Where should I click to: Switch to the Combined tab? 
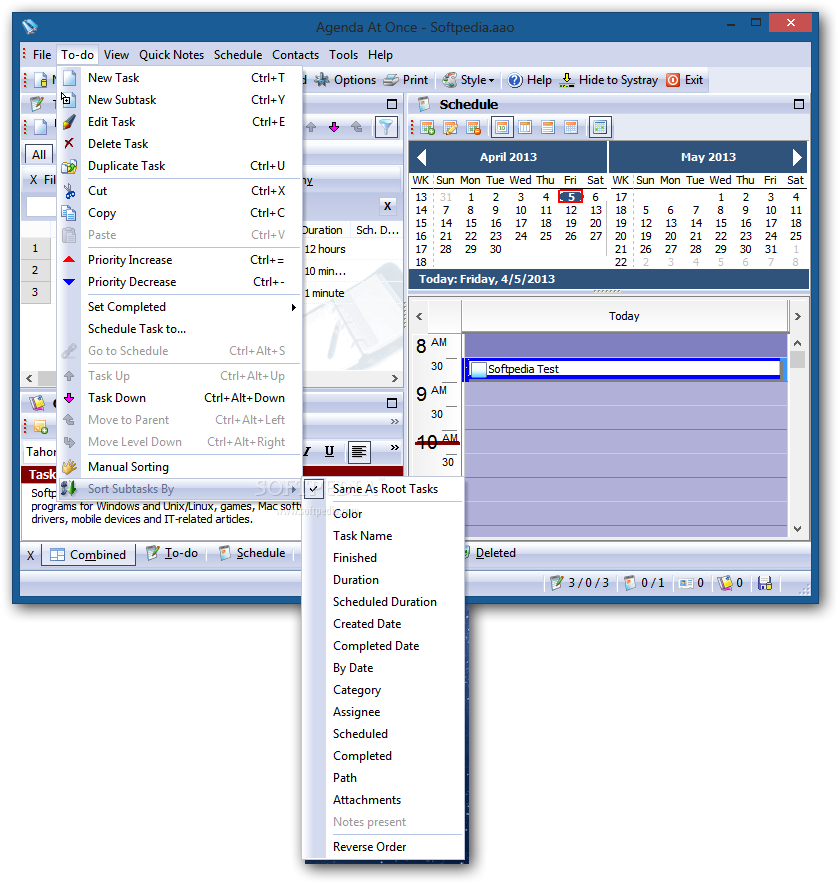click(89, 555)
